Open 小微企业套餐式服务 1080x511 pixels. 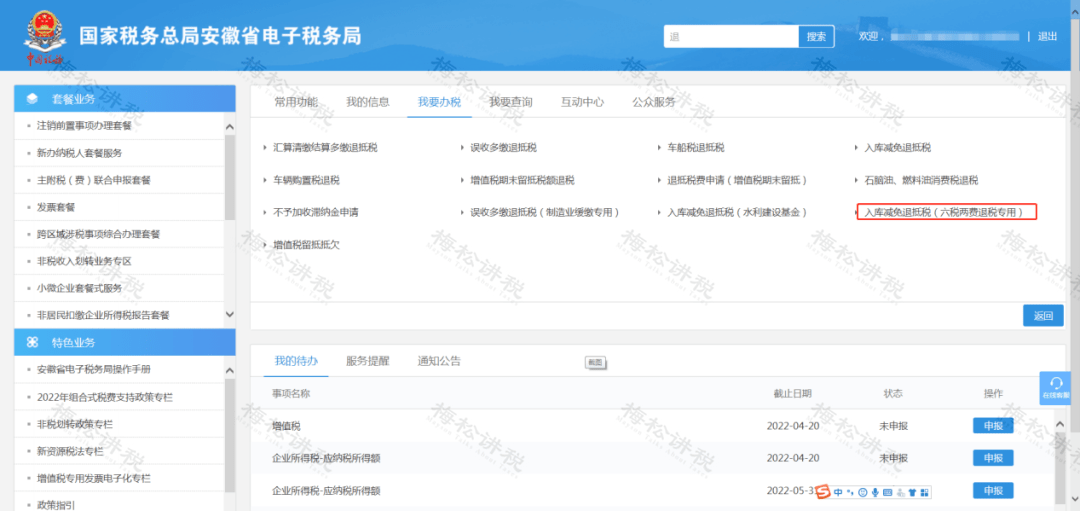(79, 288)
